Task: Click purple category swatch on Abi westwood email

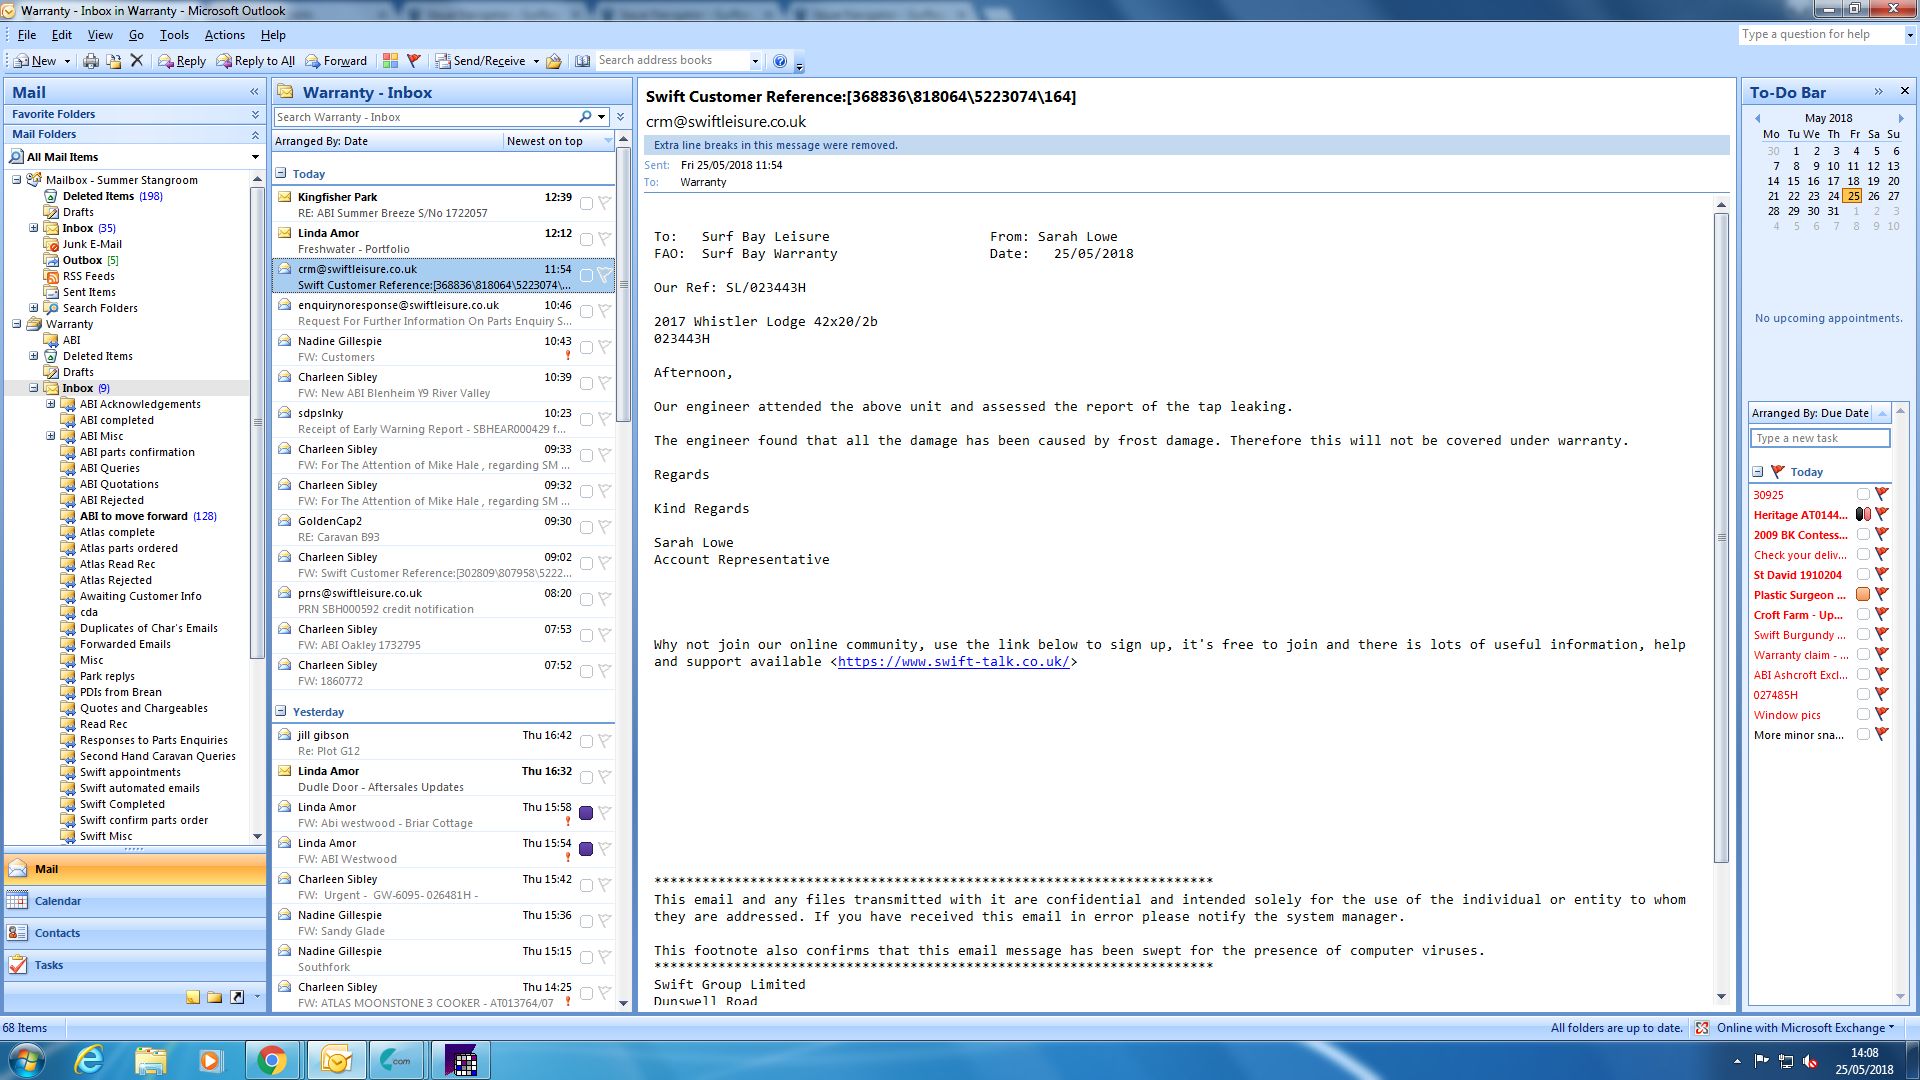Action: coord(586,813)
